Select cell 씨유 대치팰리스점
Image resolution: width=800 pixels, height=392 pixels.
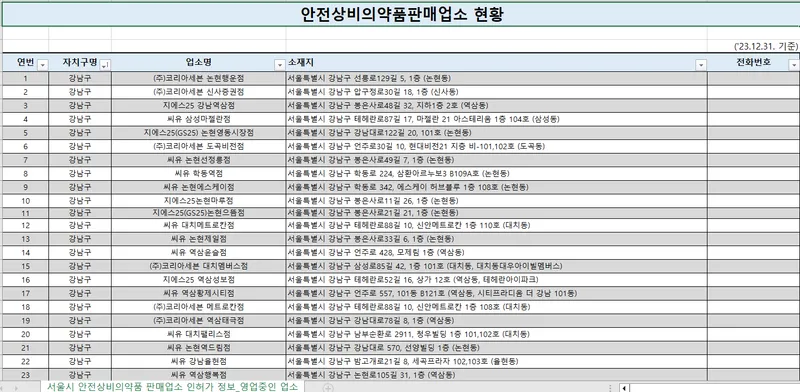(198, 334)
